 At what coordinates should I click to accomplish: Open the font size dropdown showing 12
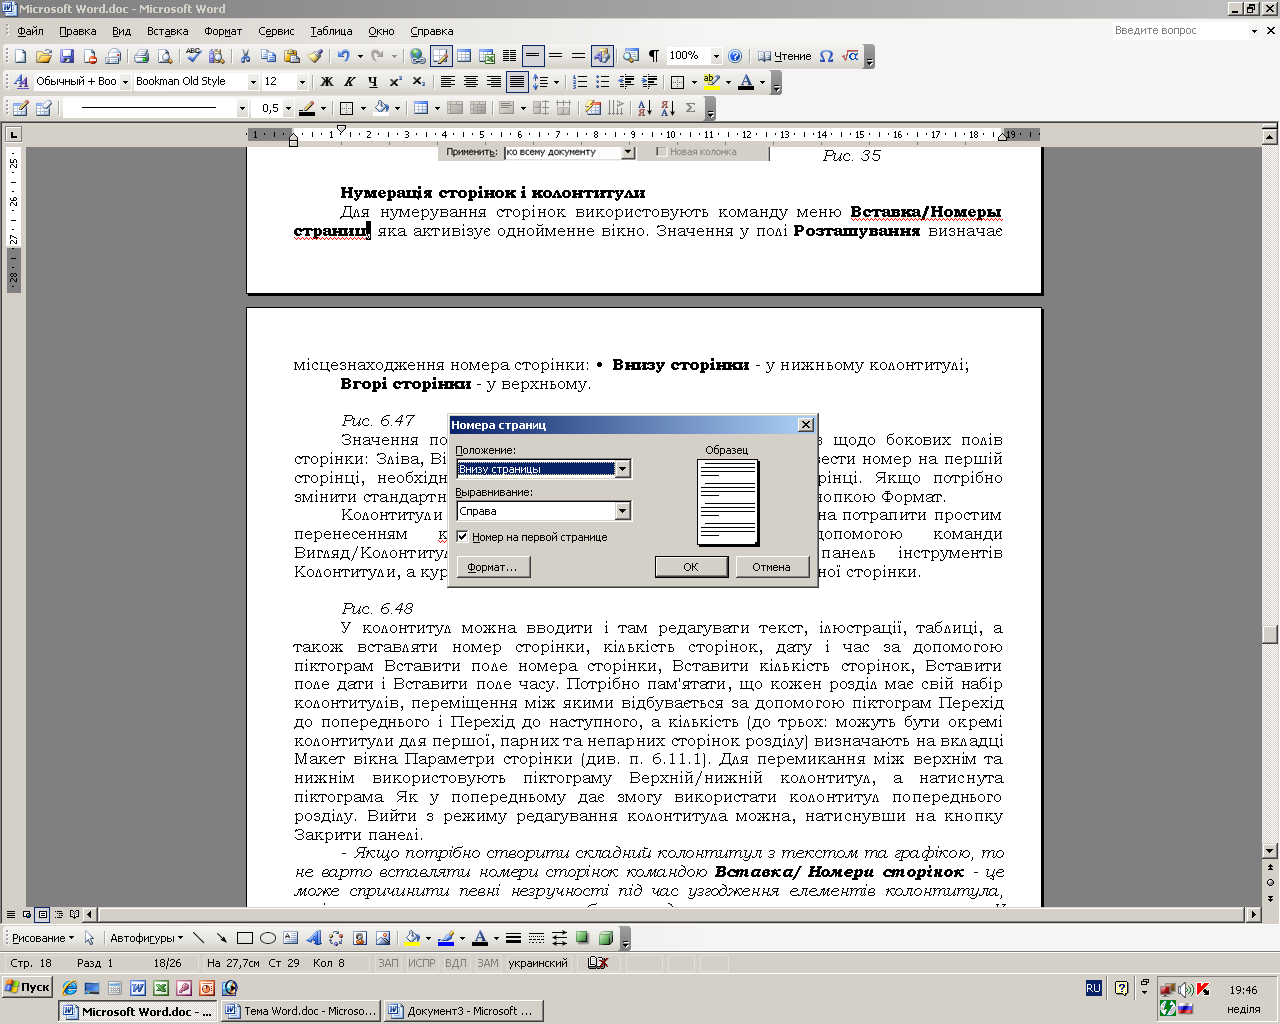302,82
